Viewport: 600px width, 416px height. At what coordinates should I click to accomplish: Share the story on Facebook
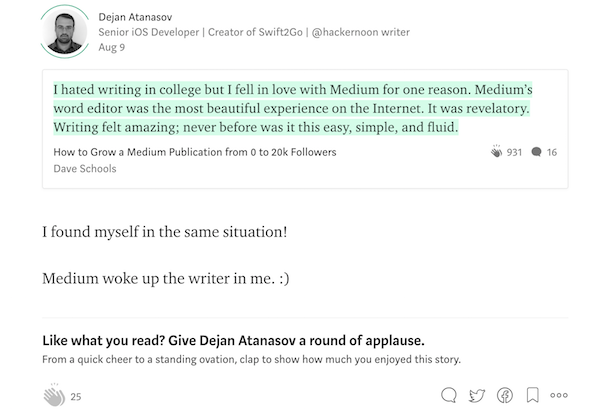pos(505,395)
